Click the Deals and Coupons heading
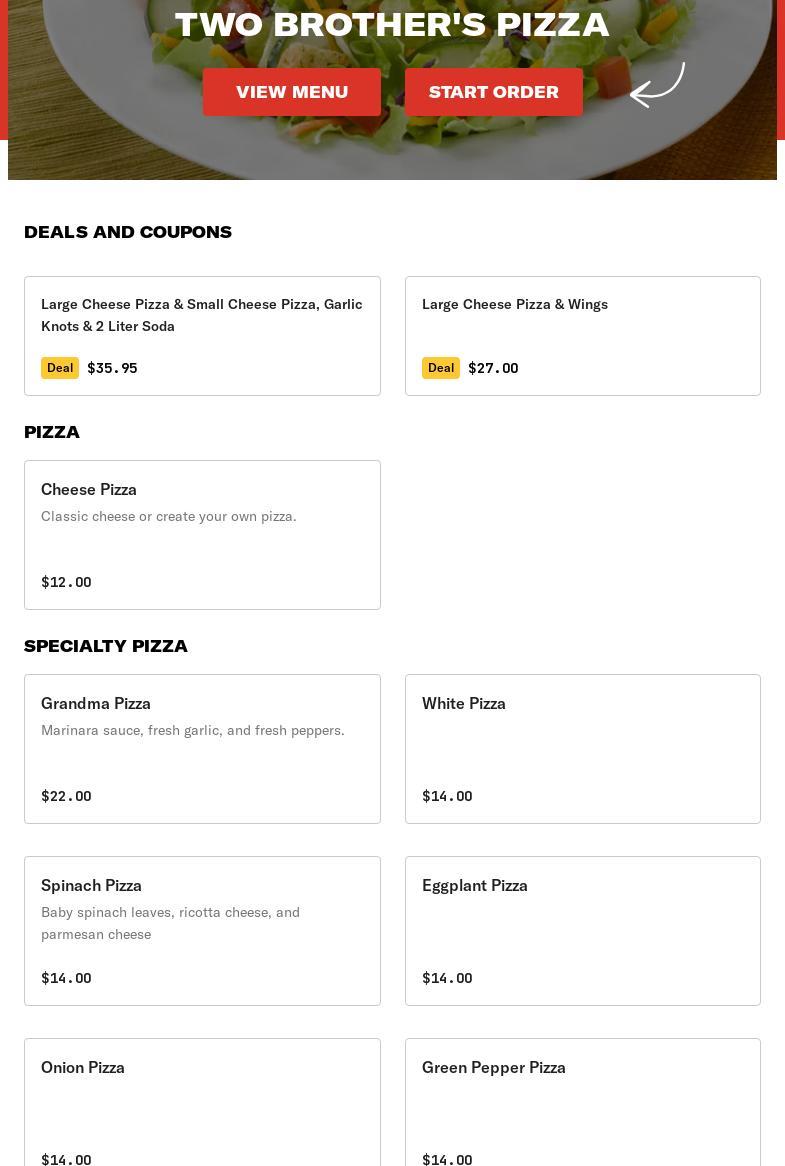785x1166 pixels. pyautogui.click(x=128, y=232)
